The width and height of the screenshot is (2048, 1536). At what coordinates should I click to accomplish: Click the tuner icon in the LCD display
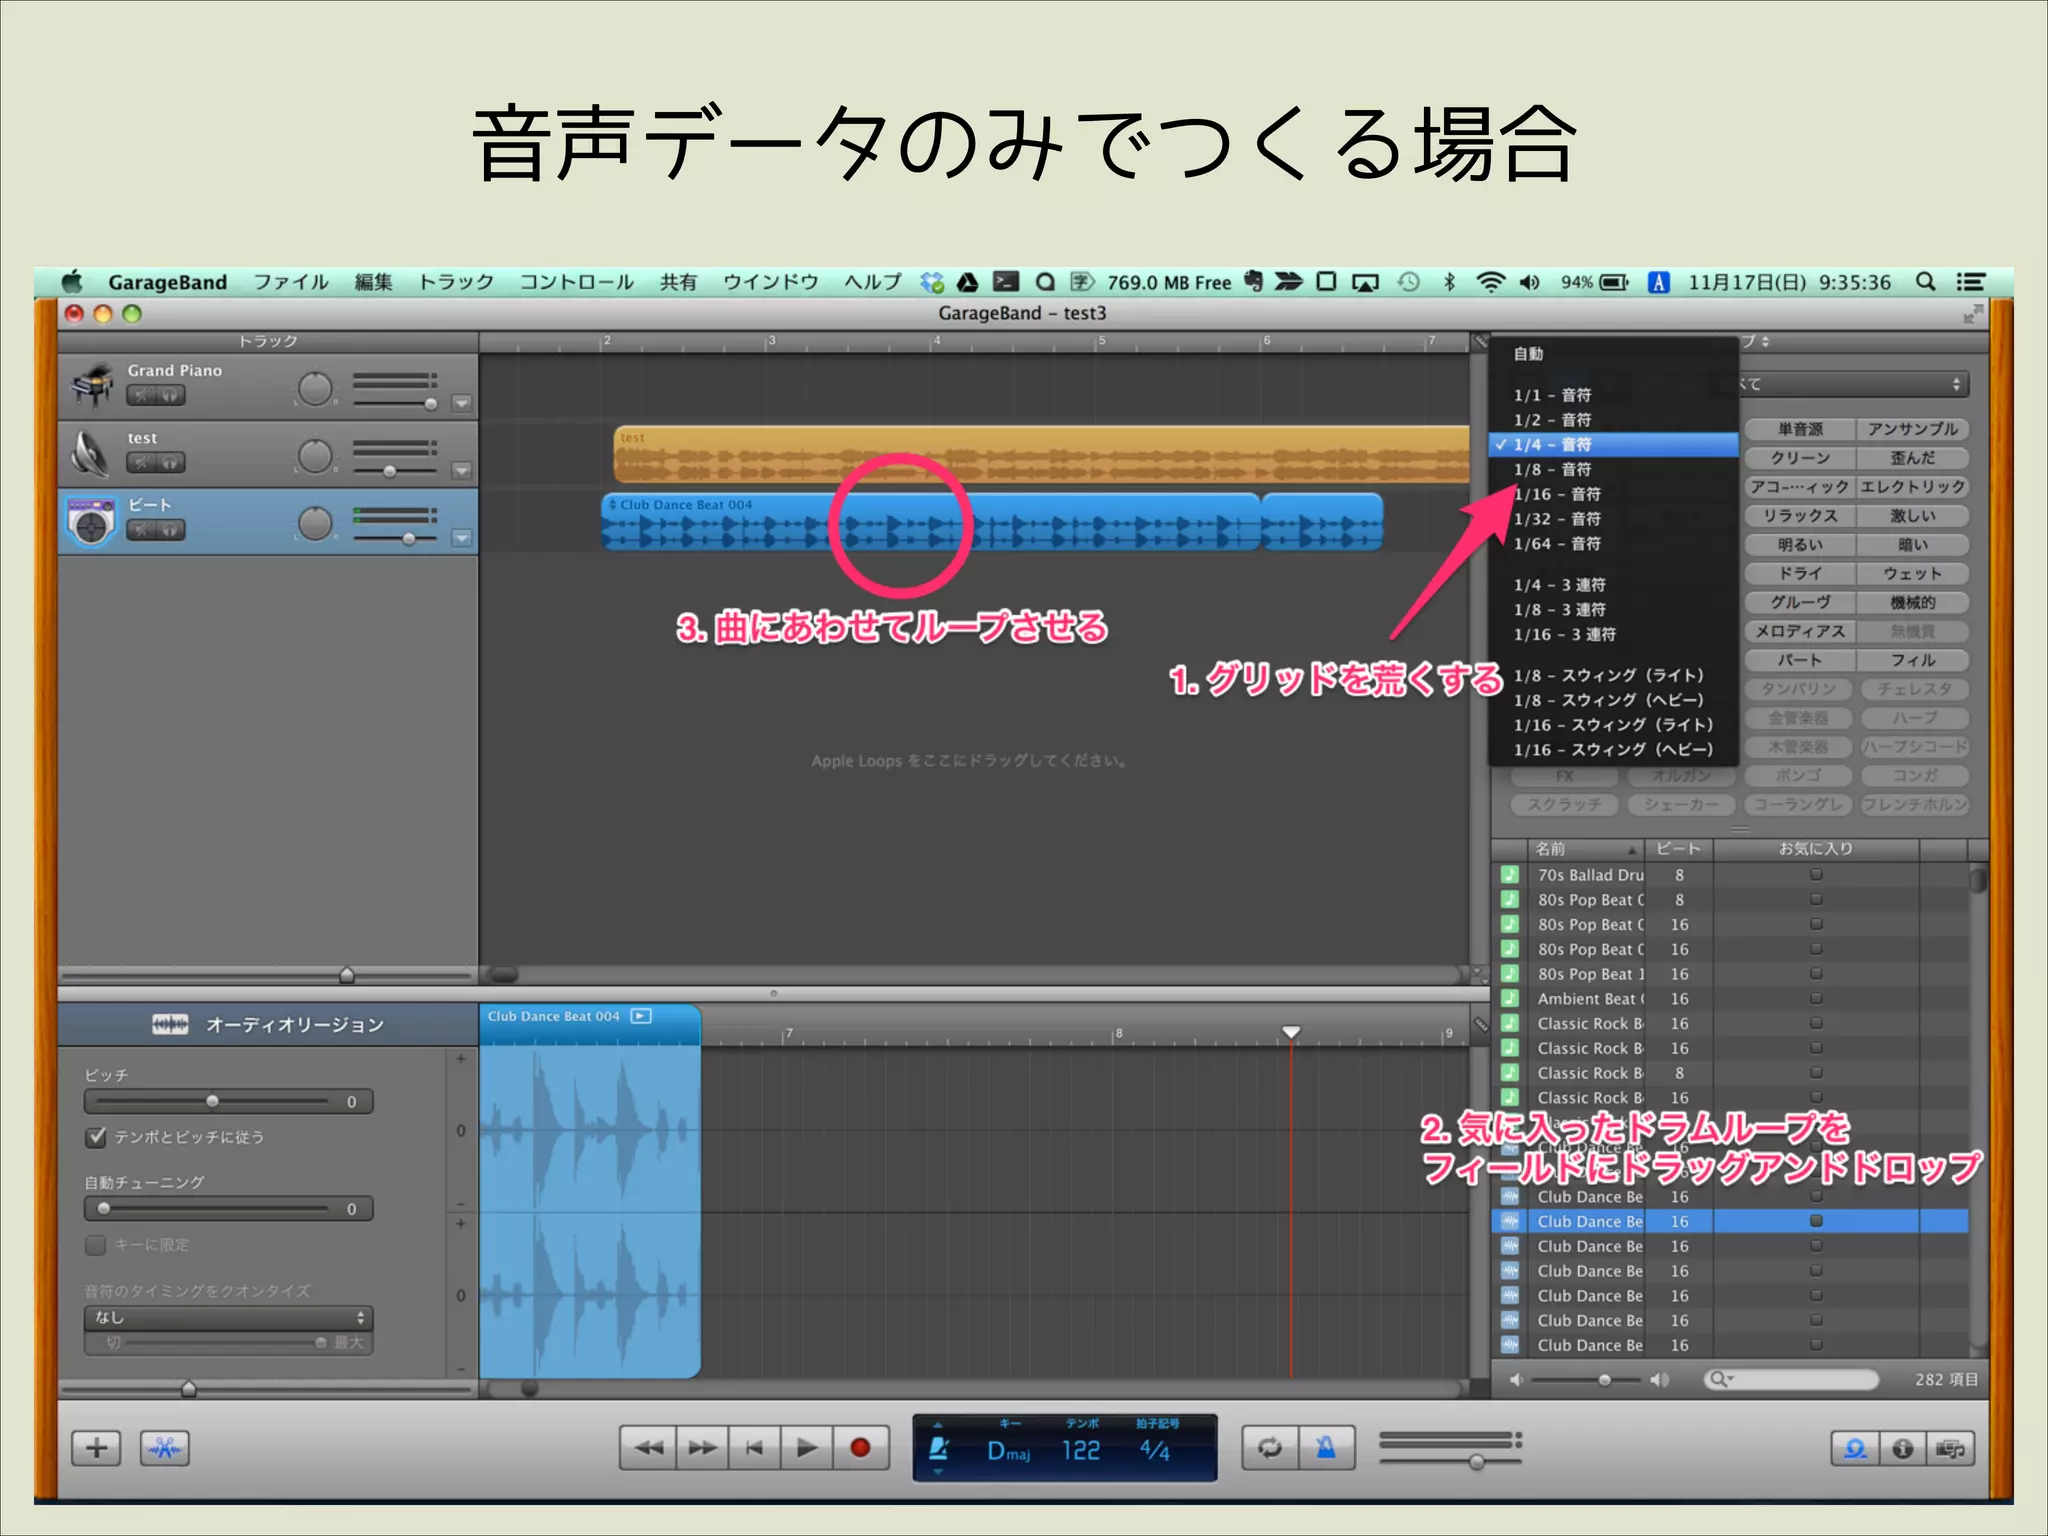[x=938, y=1449]
